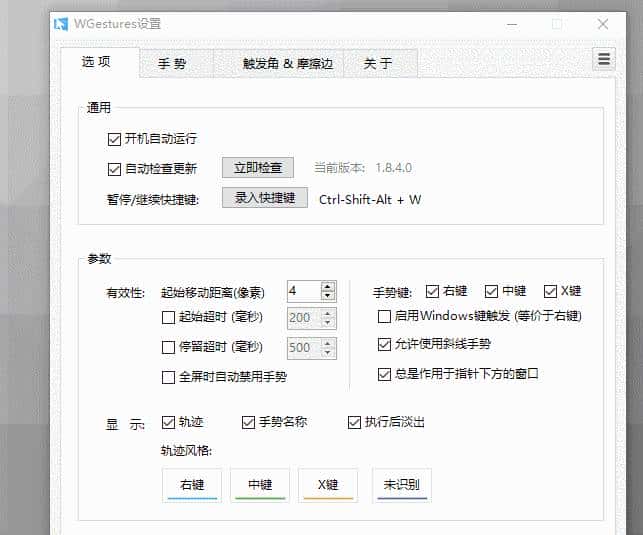The height and width of the screenshot is (535, 643).
Task: Enable 起始超时 (毫秒) checkbox
Action: click(169, 317)
